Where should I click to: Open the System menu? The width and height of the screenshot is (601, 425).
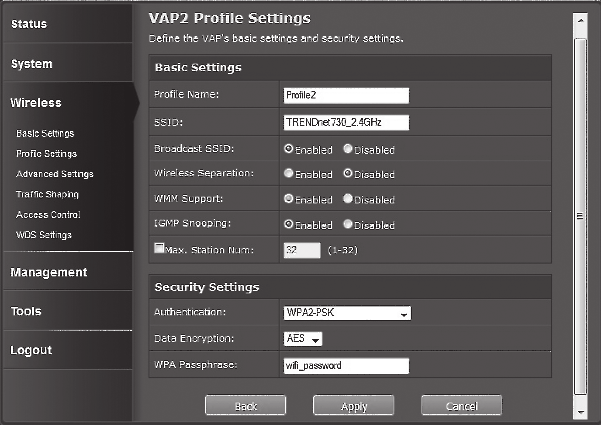(x=32, y=64)
